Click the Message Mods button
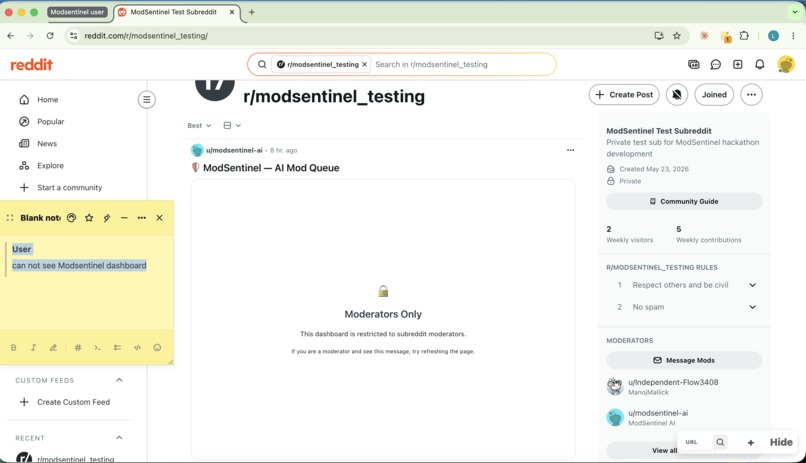Viewport: 806px width, 463px height. tap(684, 360)
